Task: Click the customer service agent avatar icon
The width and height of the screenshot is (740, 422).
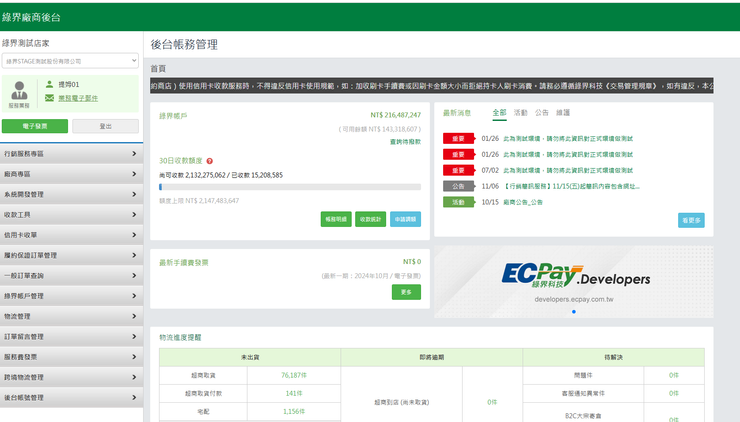Action: coord(19,91)
